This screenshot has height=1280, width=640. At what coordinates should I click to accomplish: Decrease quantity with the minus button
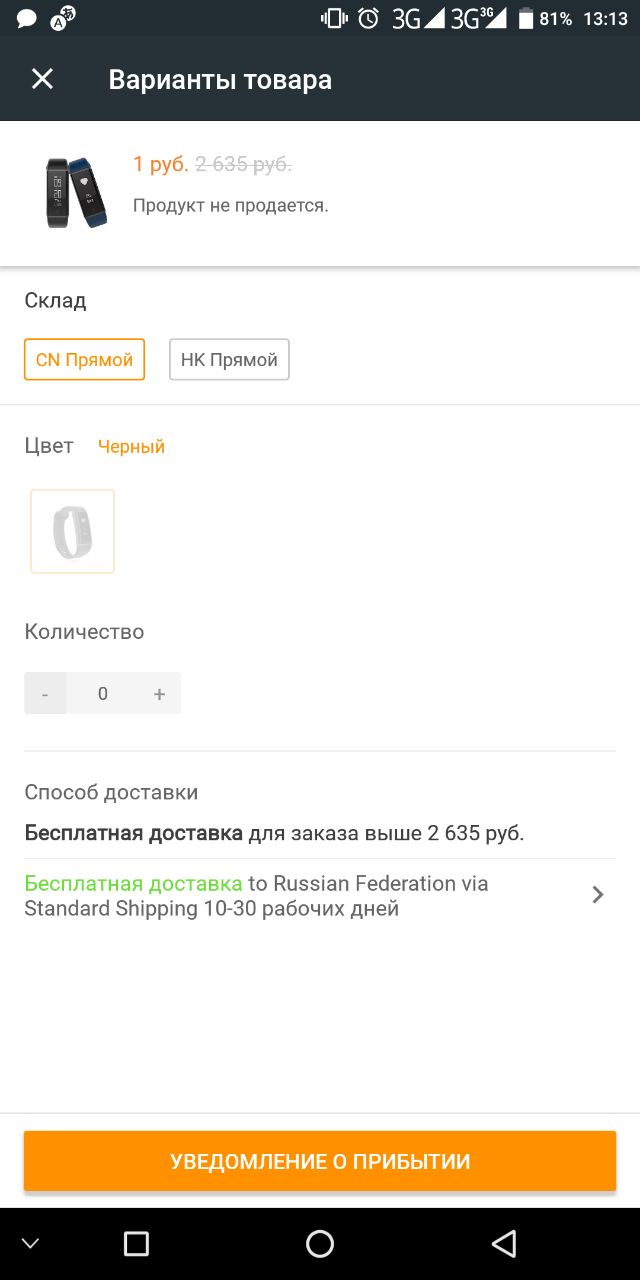coord(45,693)
